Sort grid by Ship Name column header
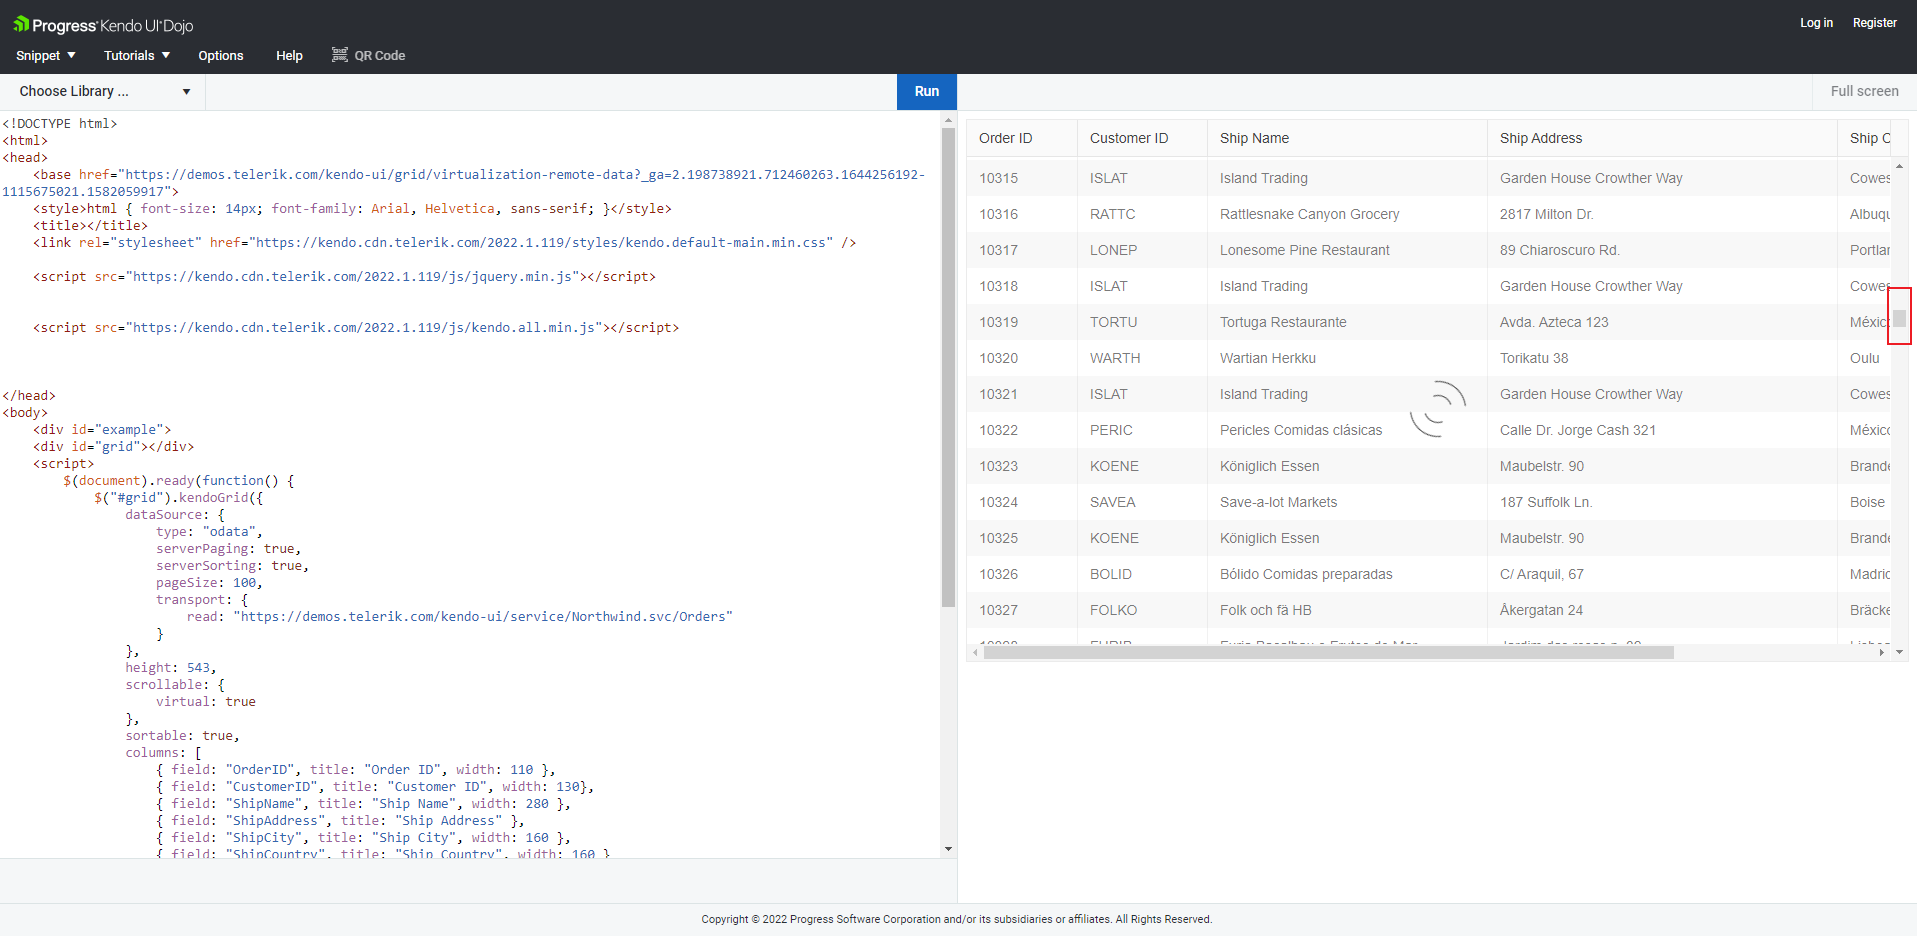This screenshot has height=937, width=1917. pos(1254,139)
